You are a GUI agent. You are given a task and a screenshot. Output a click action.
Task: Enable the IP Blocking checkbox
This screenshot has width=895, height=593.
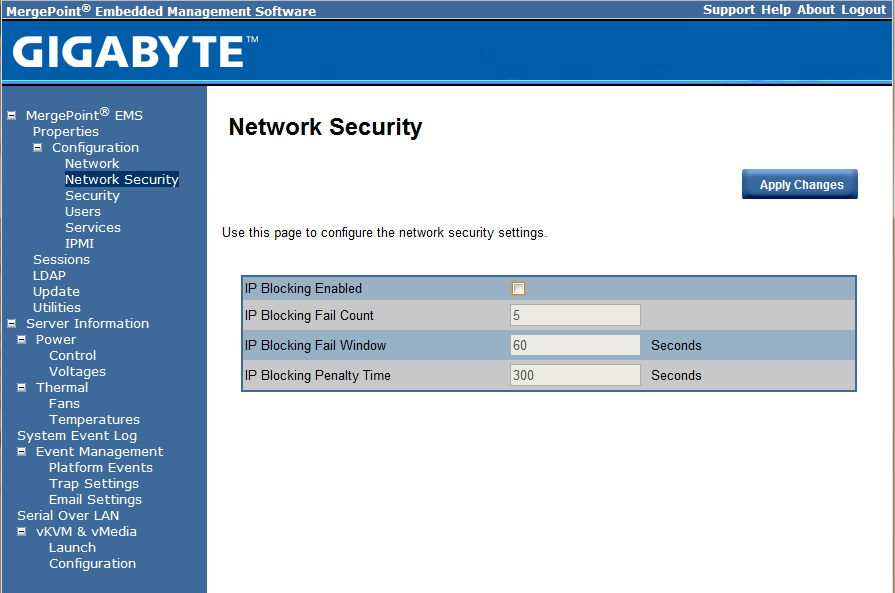pyautogui.click(x=518, y=289)
